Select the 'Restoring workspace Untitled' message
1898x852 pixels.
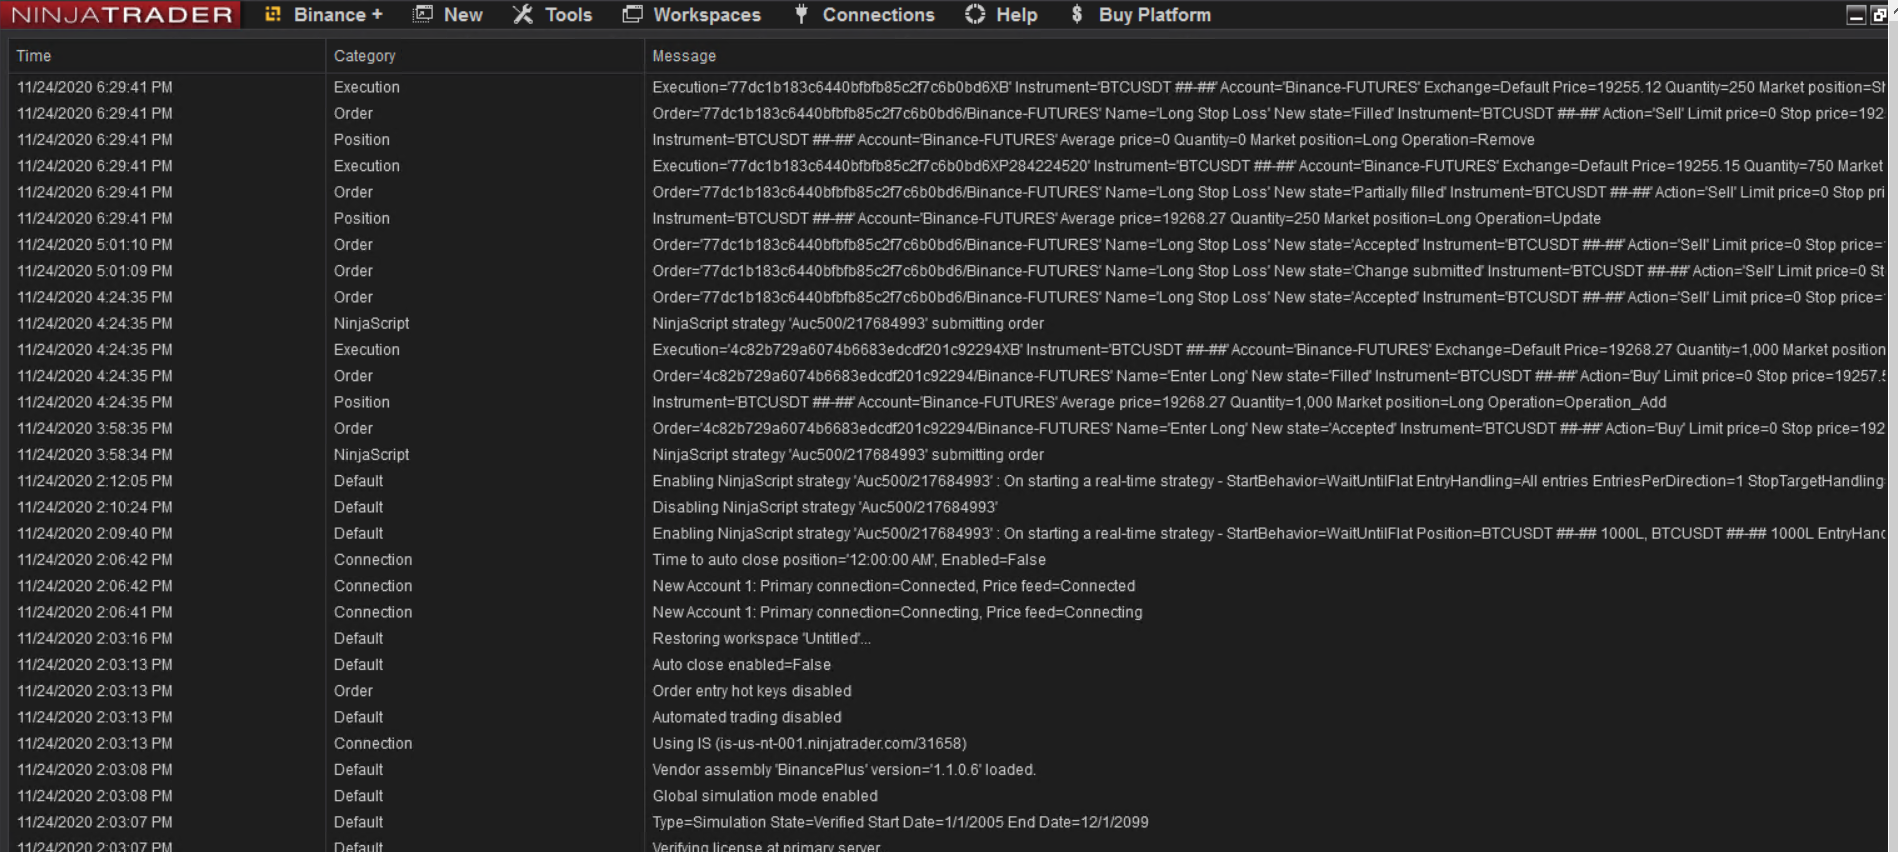[761, 638]
